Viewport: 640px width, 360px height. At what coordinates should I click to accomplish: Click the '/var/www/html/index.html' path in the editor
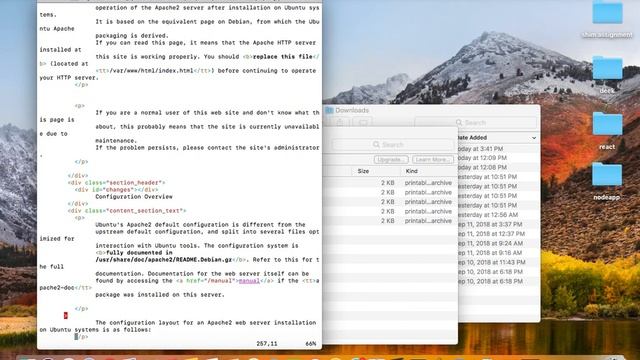(151, 71)
